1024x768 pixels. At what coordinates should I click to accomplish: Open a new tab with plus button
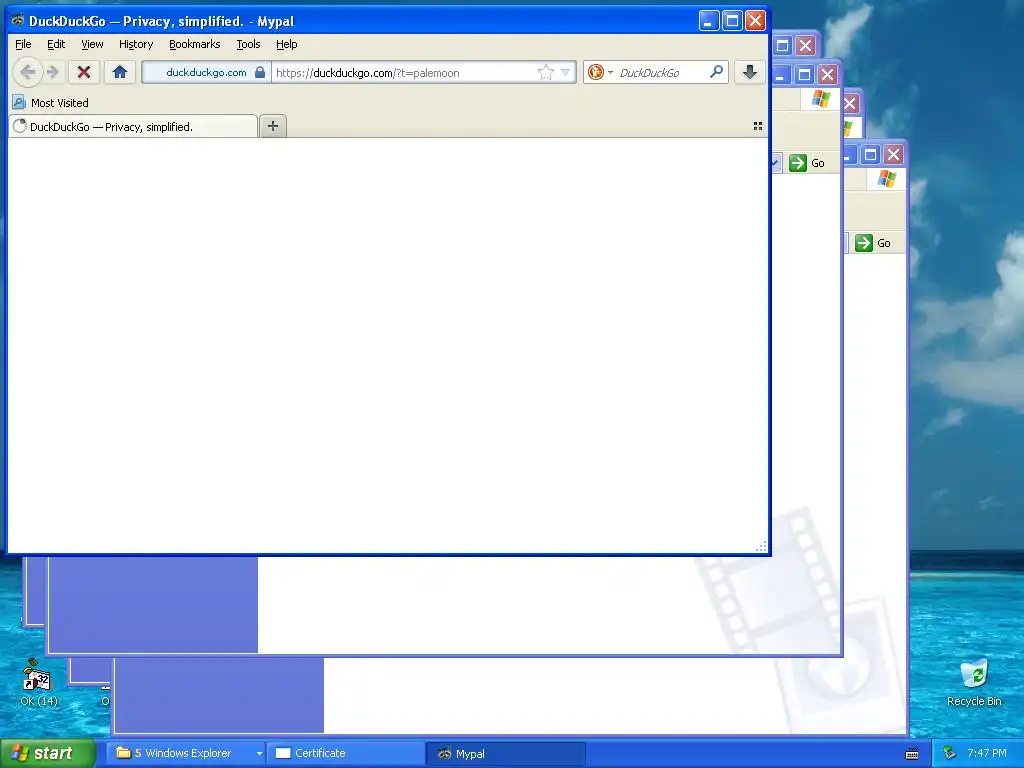(273, 126)
